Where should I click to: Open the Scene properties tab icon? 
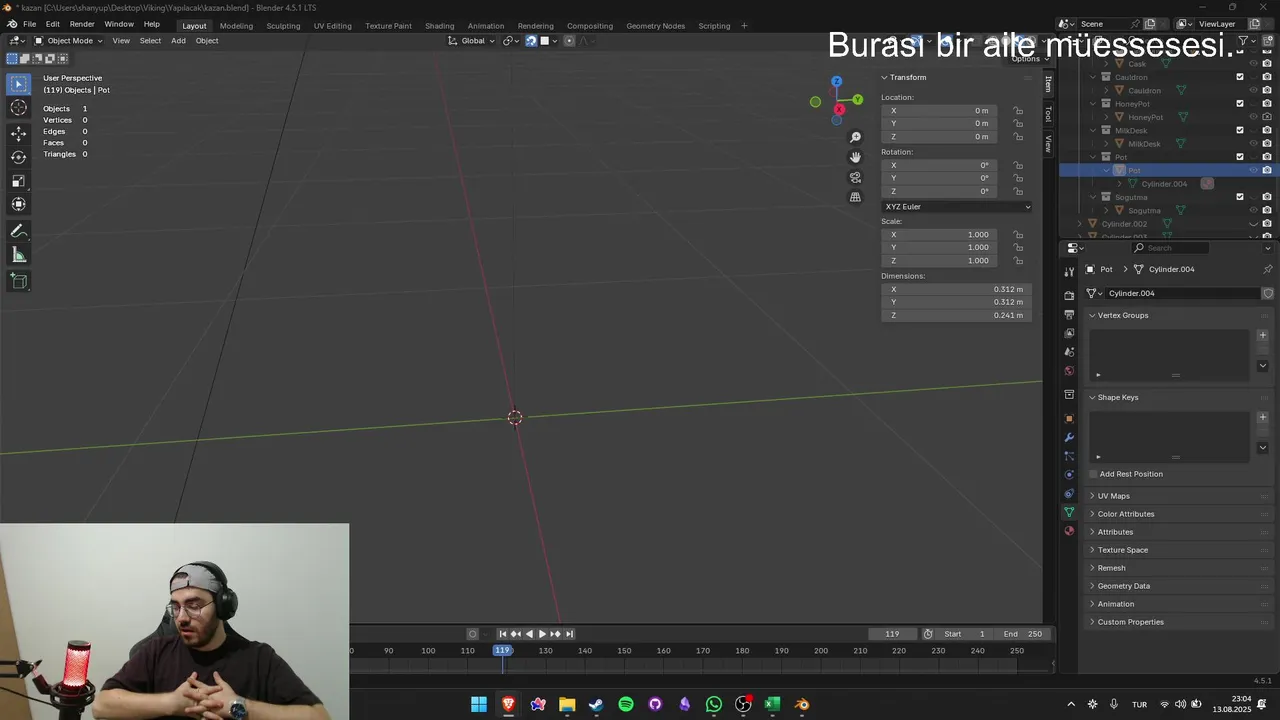[x=1069, y=352]
